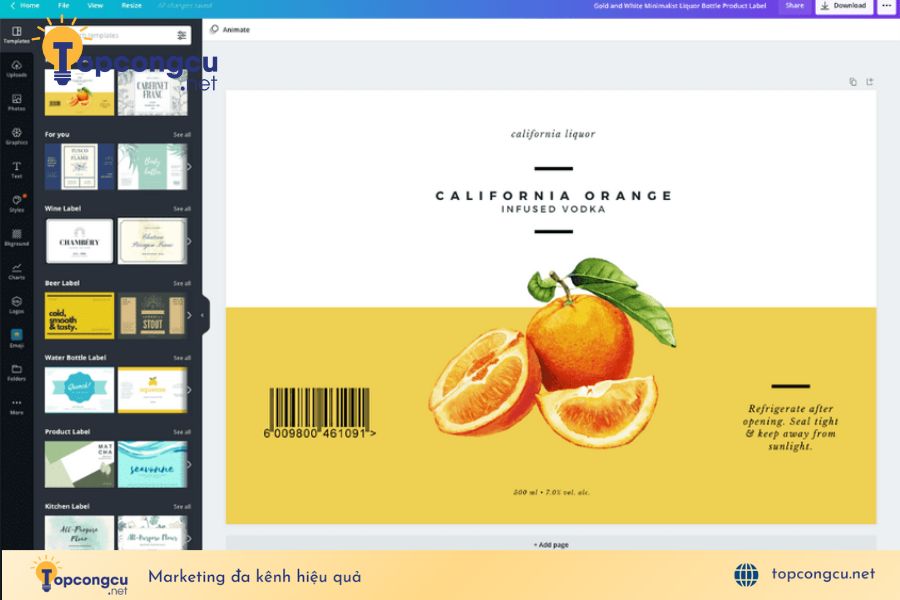Open the three-dot more menu in header
Image resolution: width=900 pixels, height=600 pixels.
[x=887, y=6]
